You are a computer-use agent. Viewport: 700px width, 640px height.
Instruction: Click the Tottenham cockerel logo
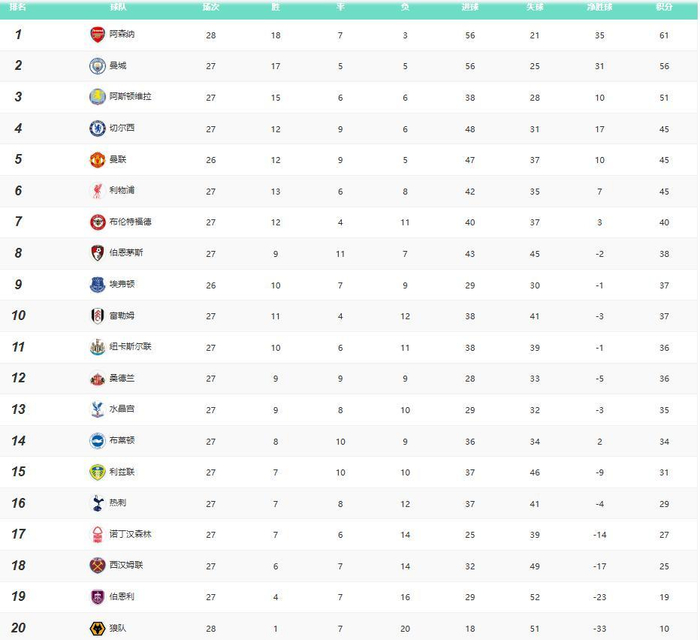97,503
